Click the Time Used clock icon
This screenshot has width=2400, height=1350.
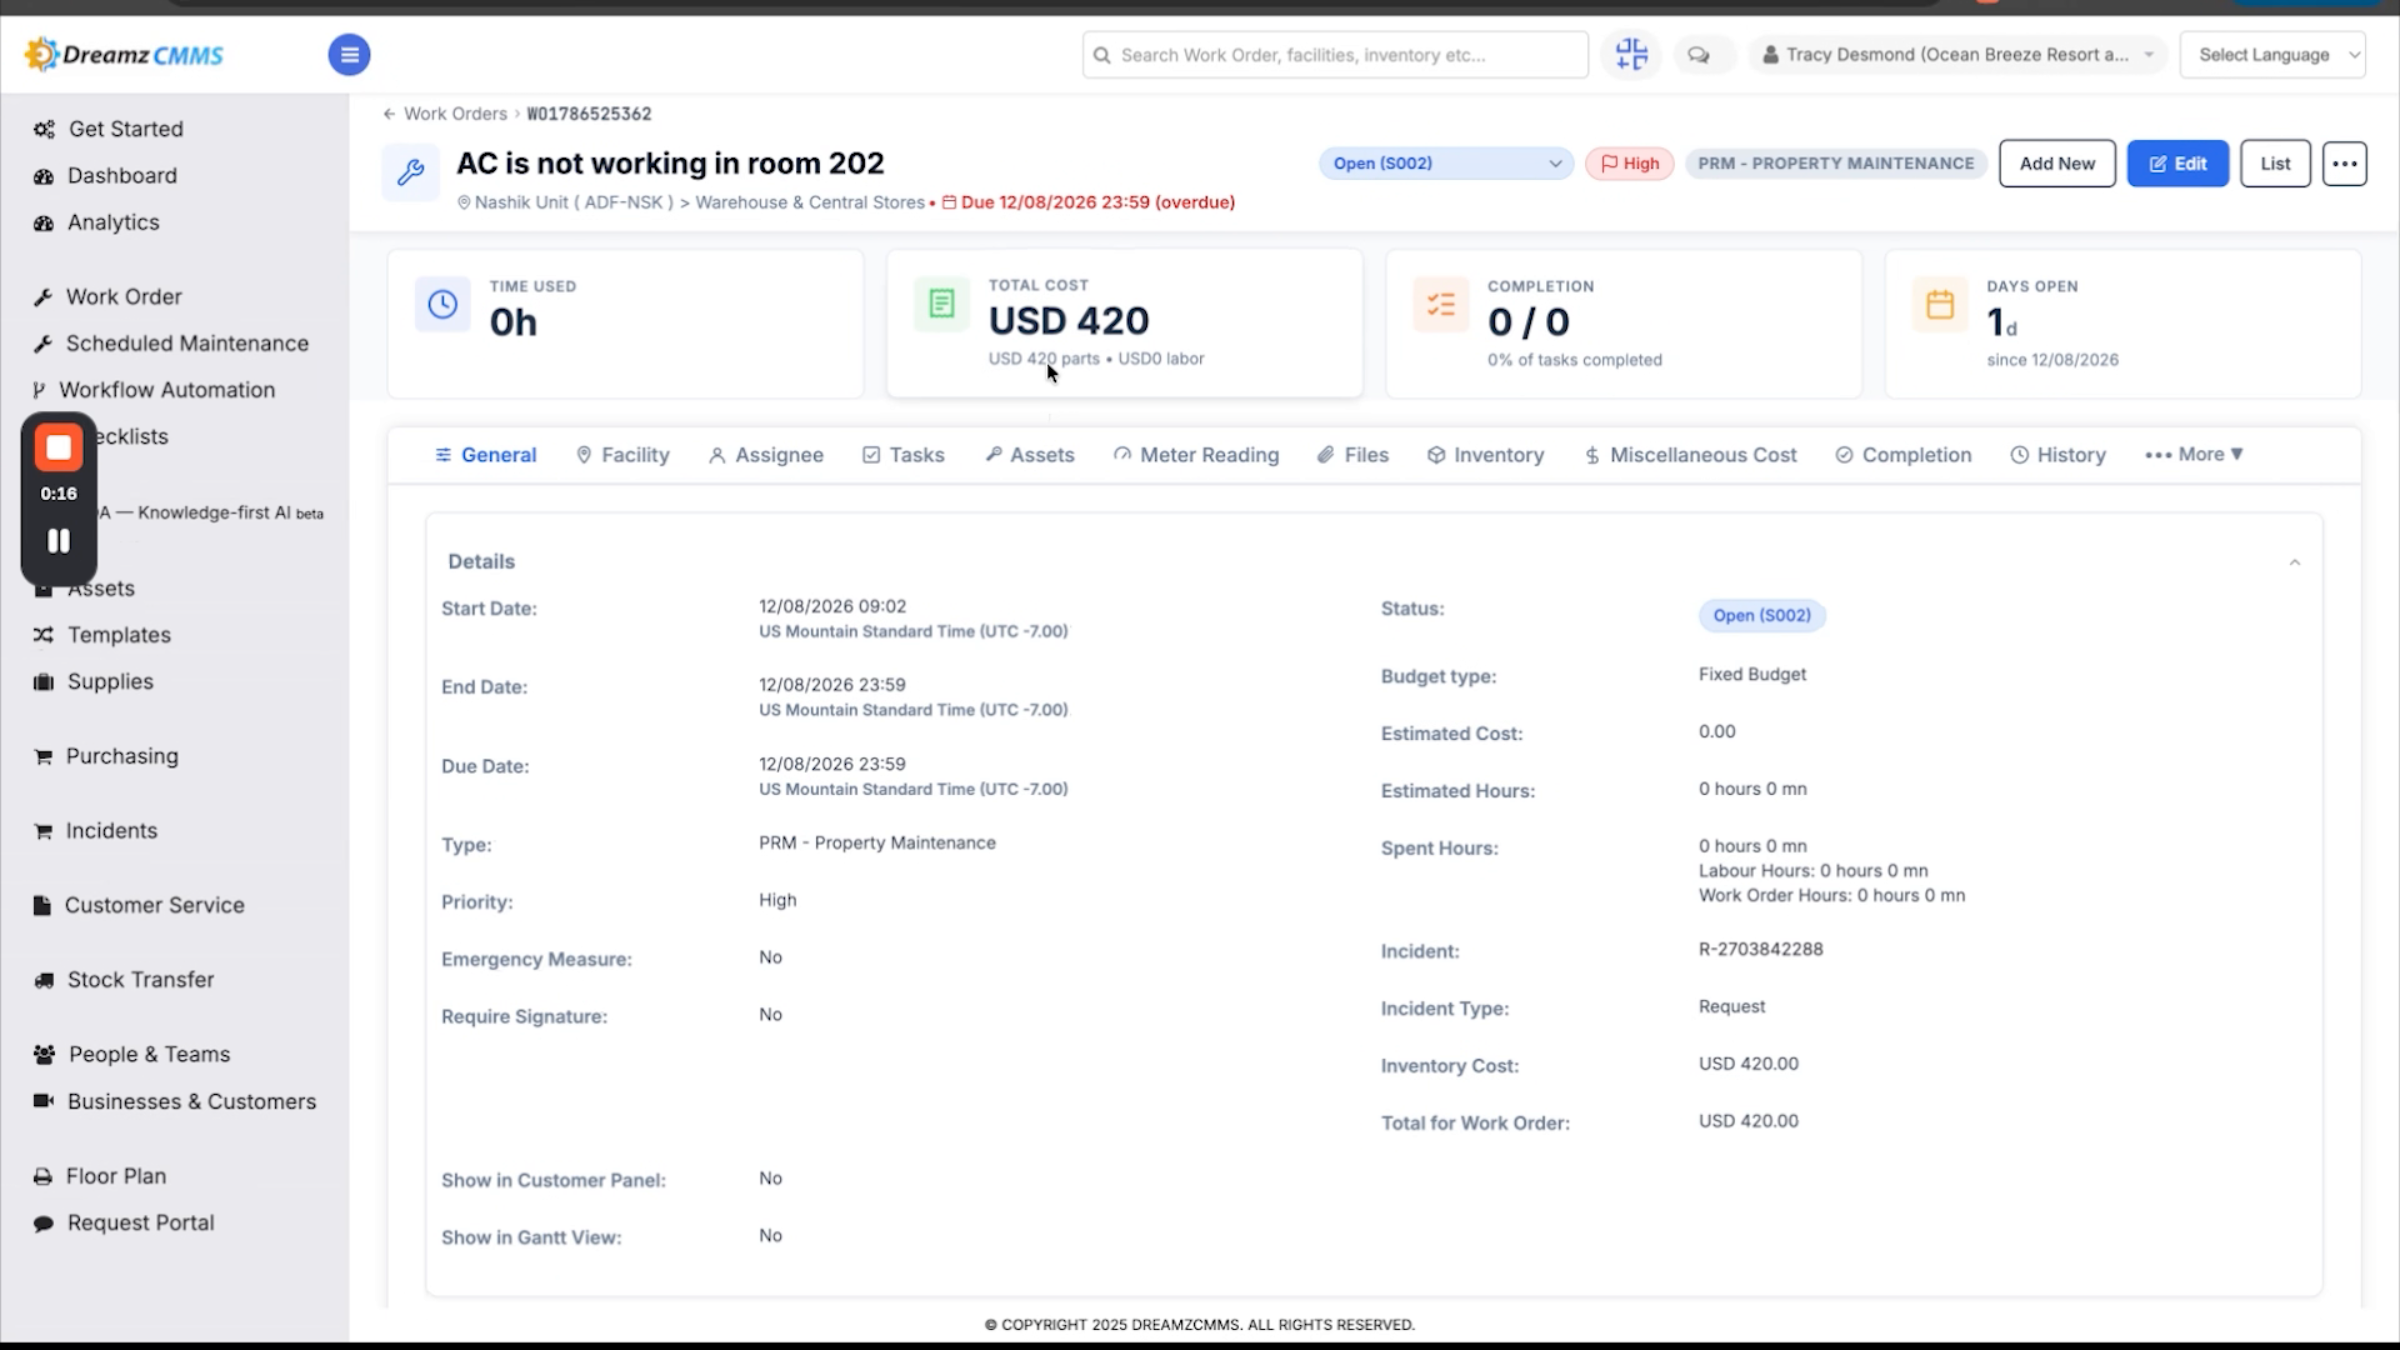(x=443, y=304)
